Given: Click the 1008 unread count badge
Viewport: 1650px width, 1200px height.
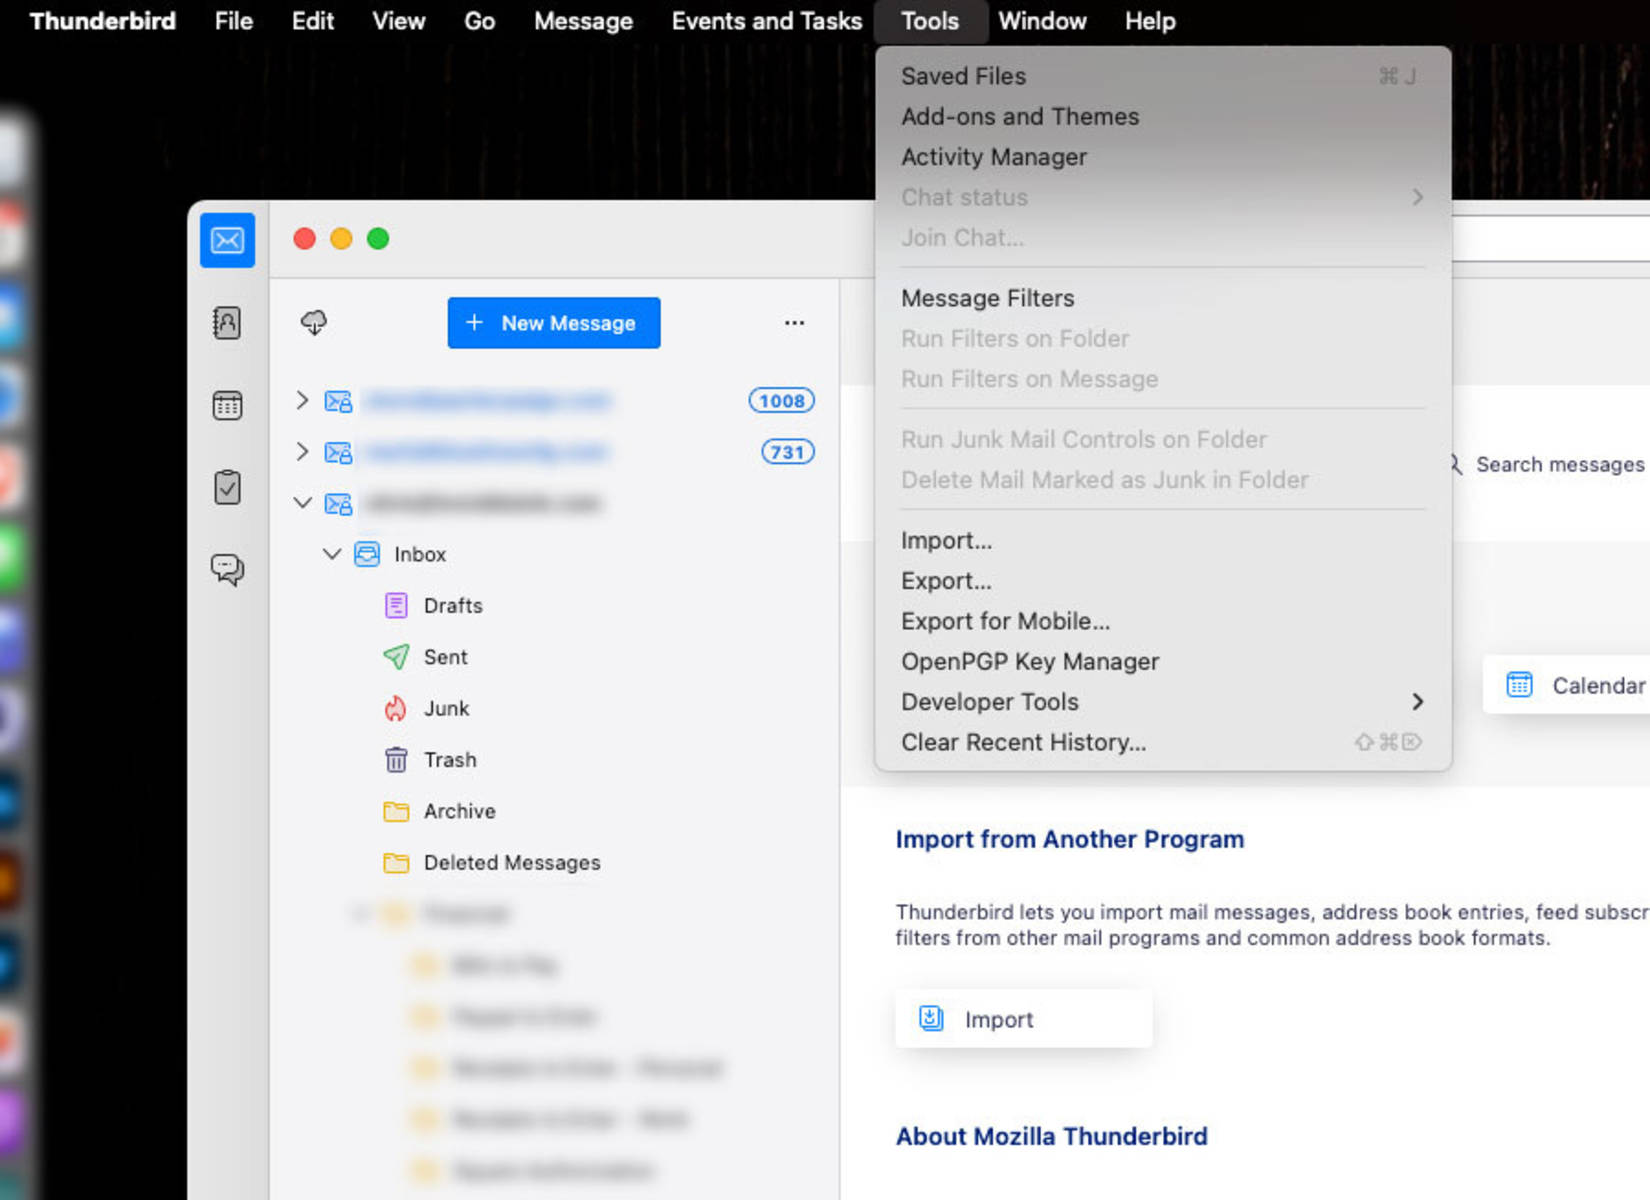Looking at the screenshot, I should pos(782,401).
